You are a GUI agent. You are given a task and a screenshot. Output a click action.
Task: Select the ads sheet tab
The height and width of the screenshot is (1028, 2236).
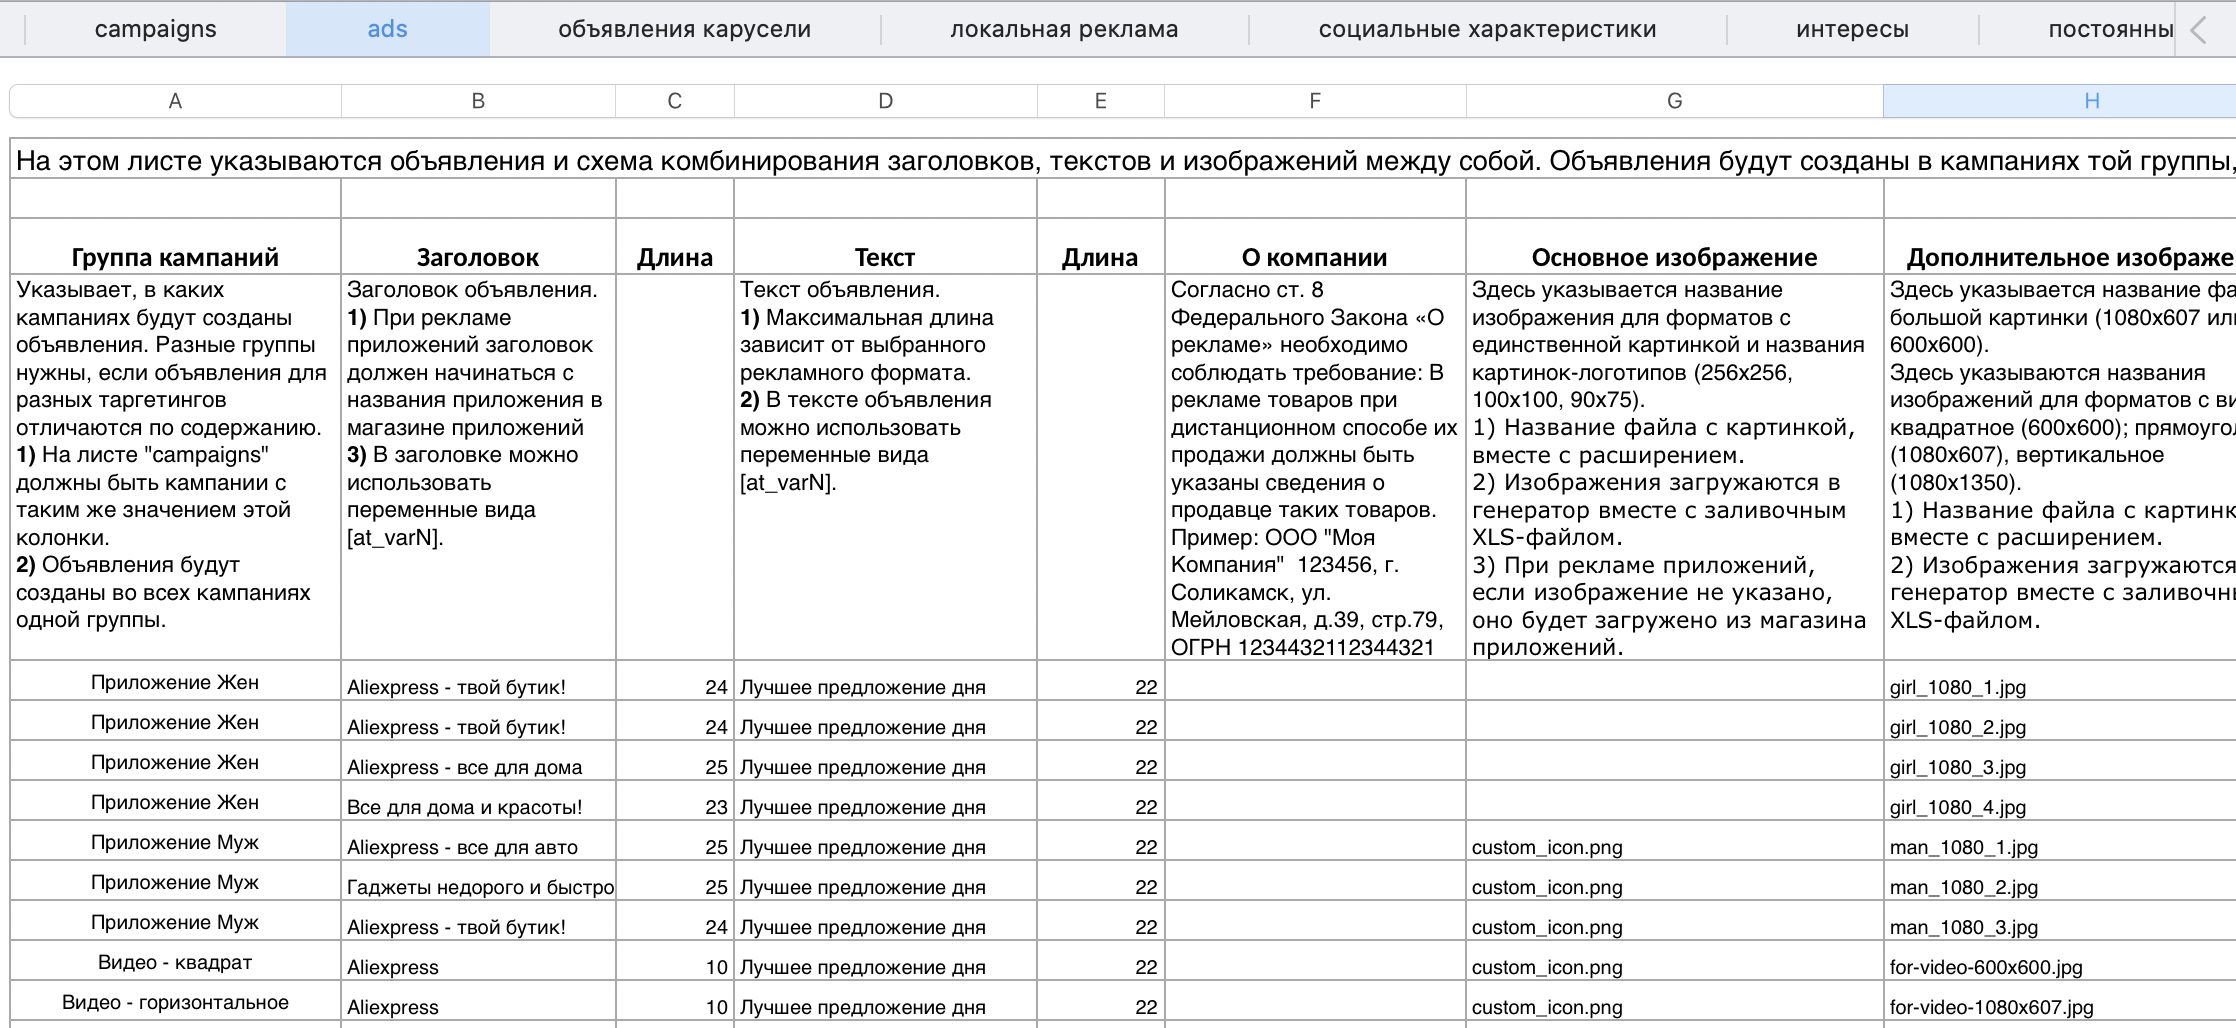click(x=387, y=29)
